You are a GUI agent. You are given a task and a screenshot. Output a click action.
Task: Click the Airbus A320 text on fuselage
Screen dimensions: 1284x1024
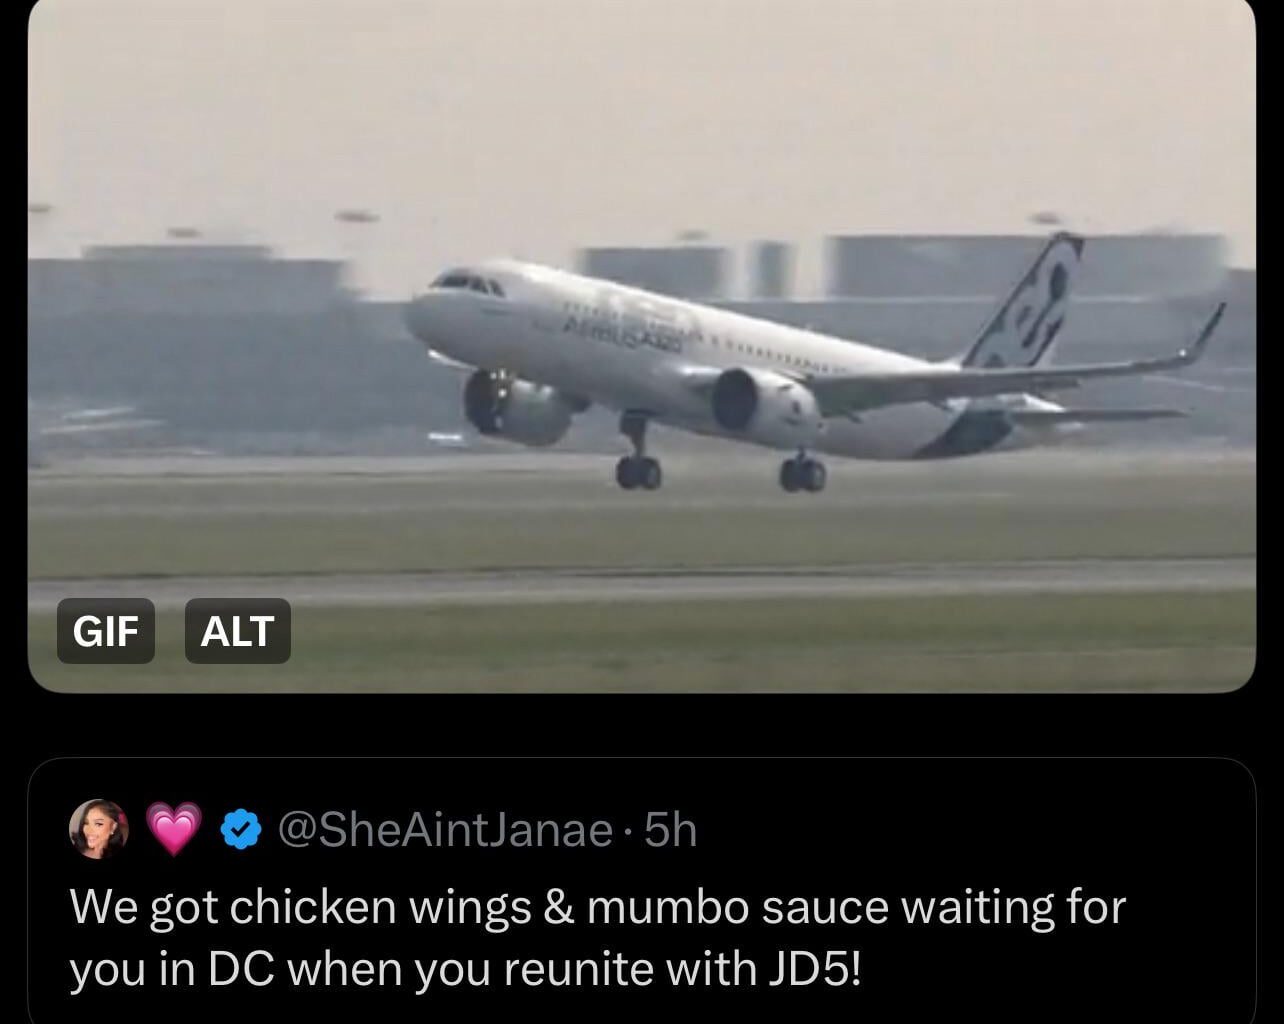pyautogui.click(x=620, y=335)
